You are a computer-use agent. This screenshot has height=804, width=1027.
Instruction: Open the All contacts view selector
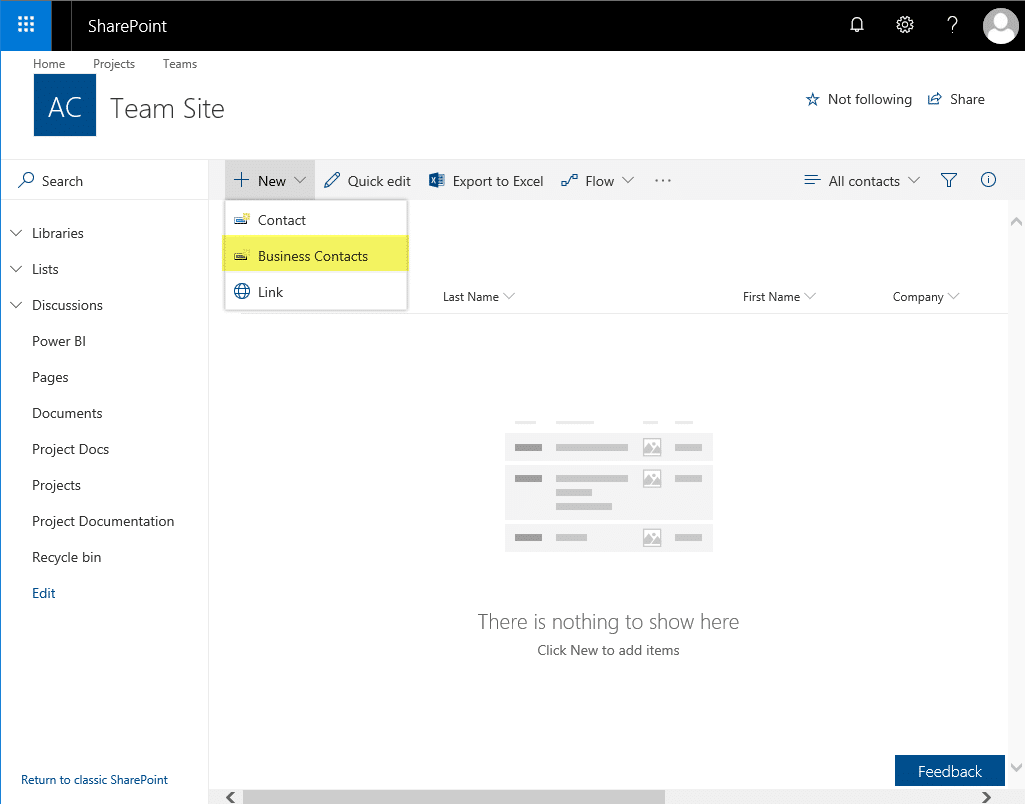(x=862, y=181)
